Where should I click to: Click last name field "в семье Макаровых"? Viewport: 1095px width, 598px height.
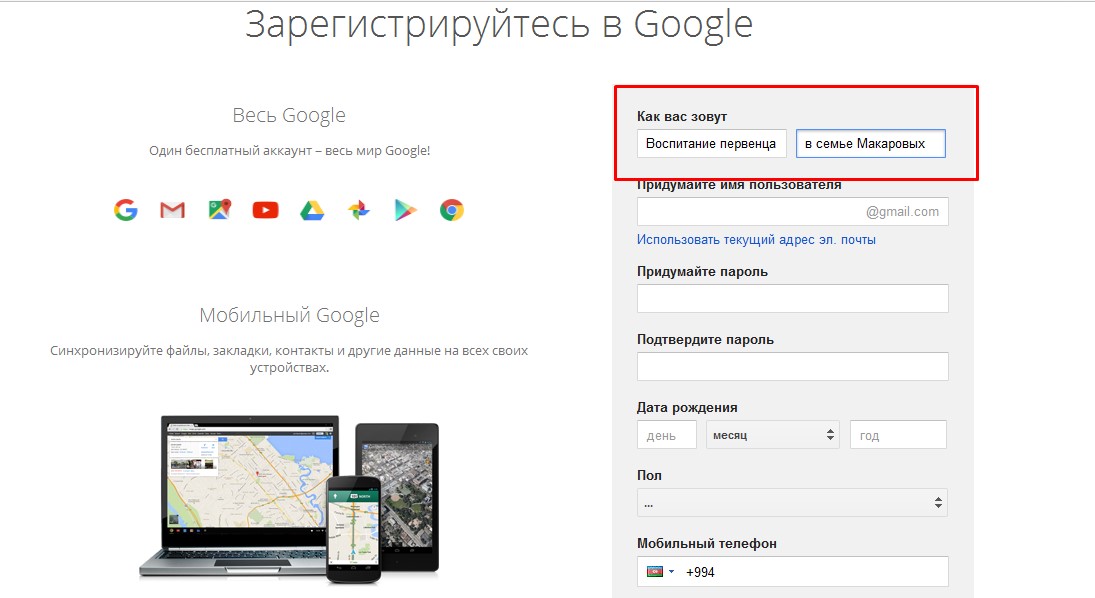click(870, 144)
